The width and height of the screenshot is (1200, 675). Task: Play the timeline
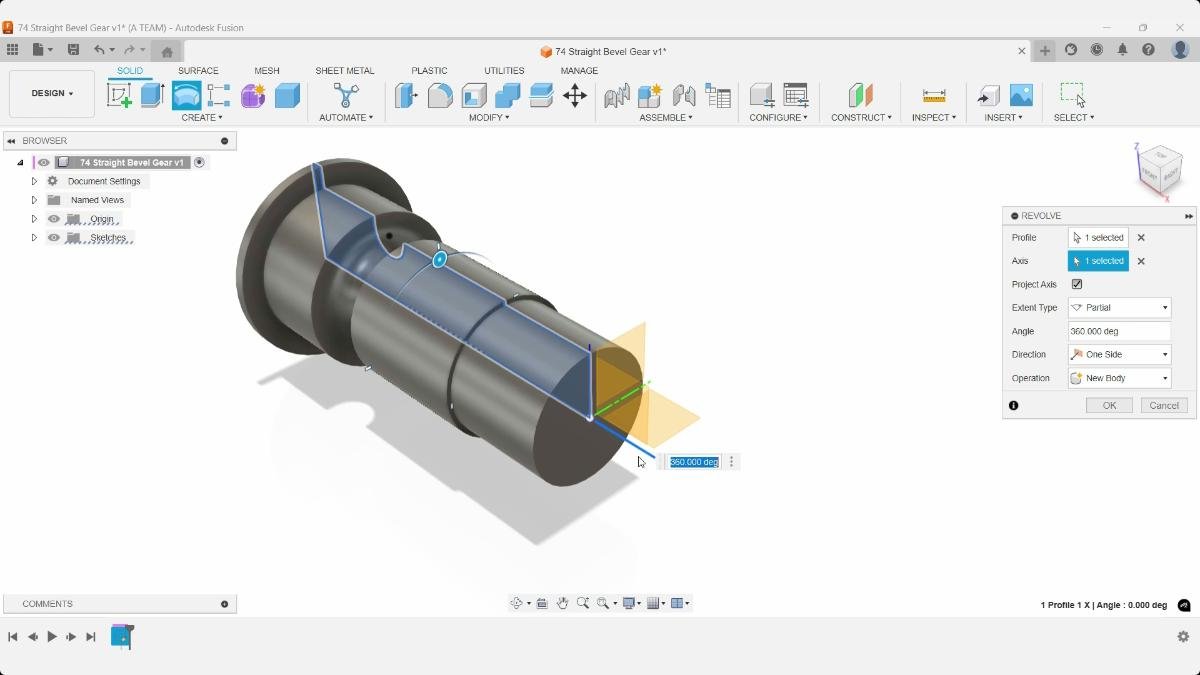[x=52, y=636]
